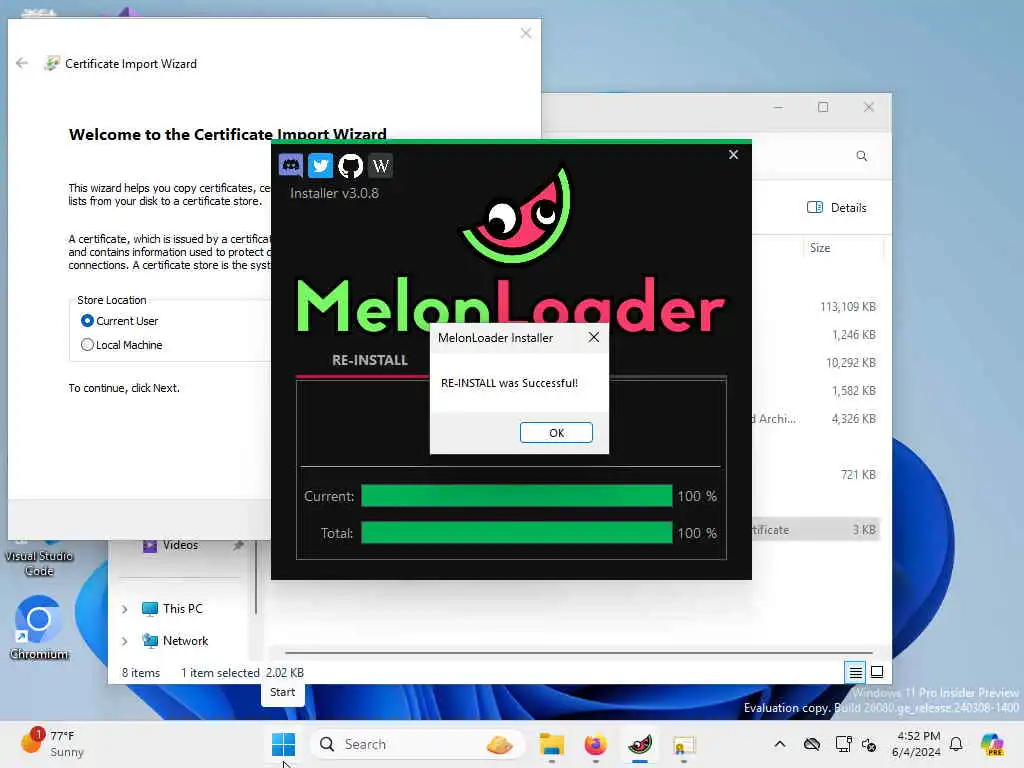Close the MelonLoader Installer success dialog
Image resolution: width=1024 pixels, height=768 pixels.
pyautogui.click(x=594, y=337)
